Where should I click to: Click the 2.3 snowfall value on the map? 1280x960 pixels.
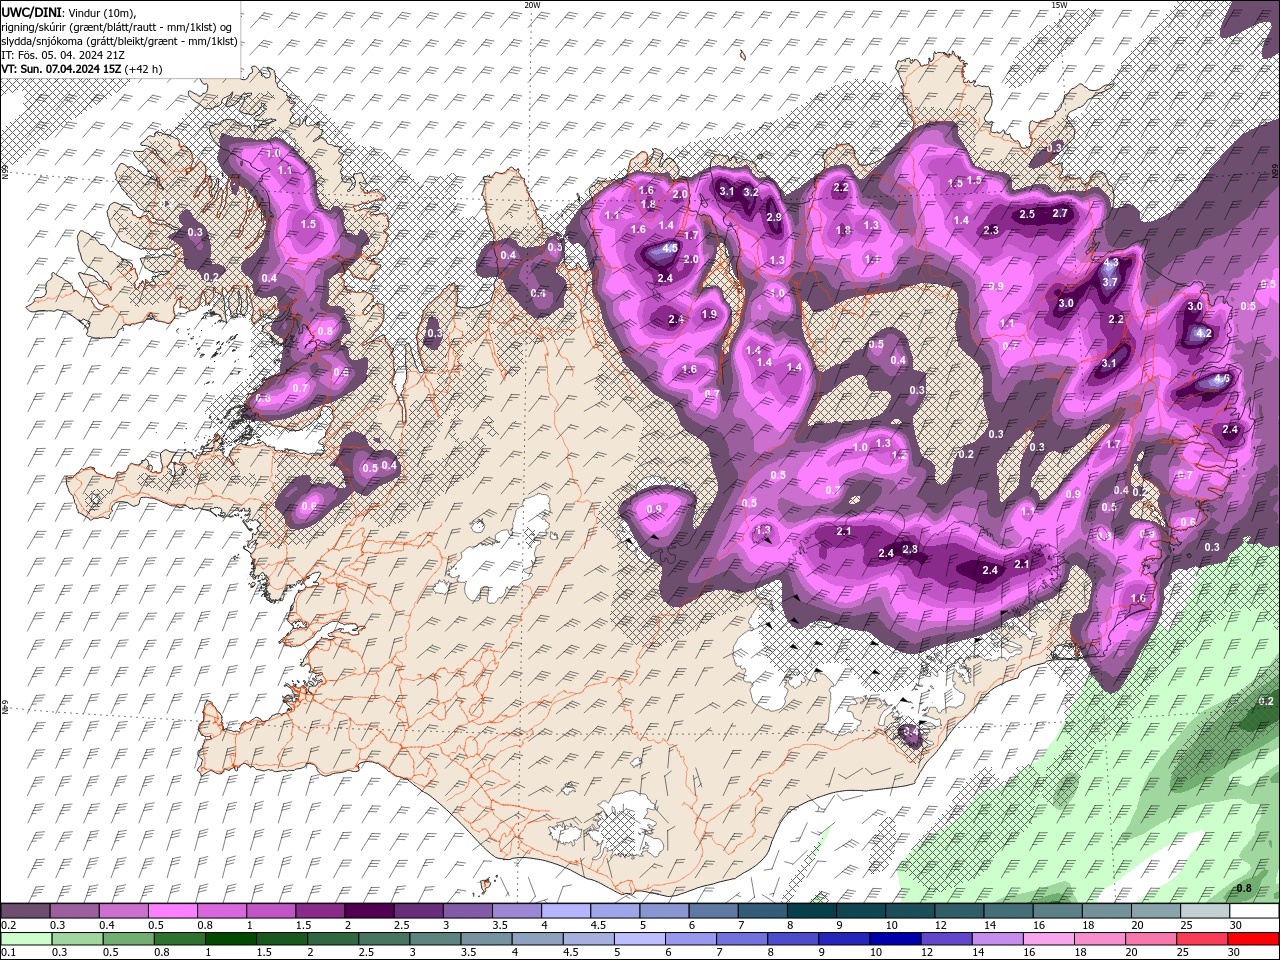[x=991, y=230]
